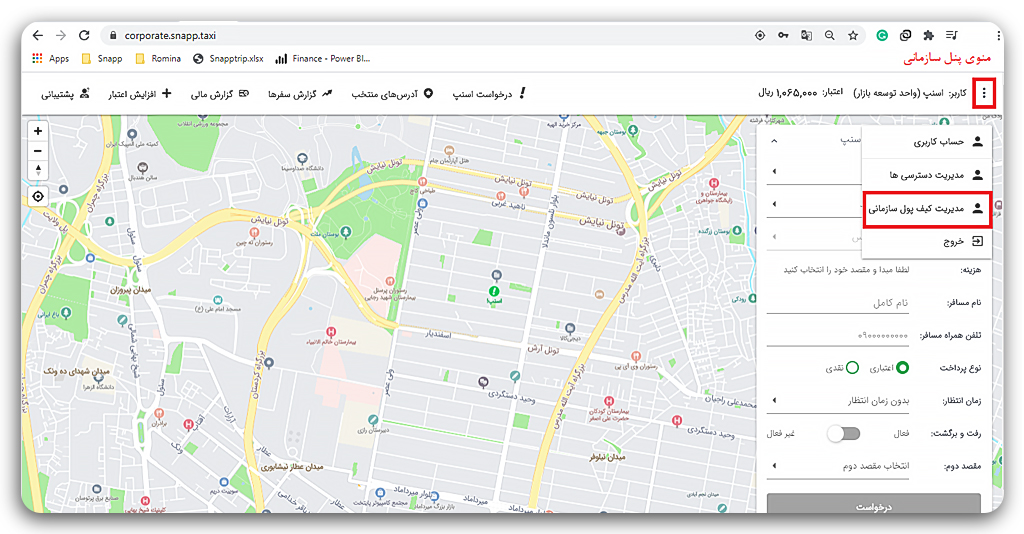Expand the second form row arrow
The width and height of the screenshot is (1024, 534).
pyautogui.click(x=775, y=172)
